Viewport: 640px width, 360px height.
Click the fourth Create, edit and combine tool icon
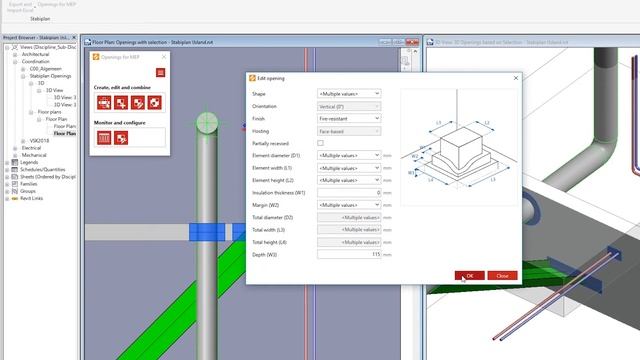pyautogui.click(x=154, y=103)
